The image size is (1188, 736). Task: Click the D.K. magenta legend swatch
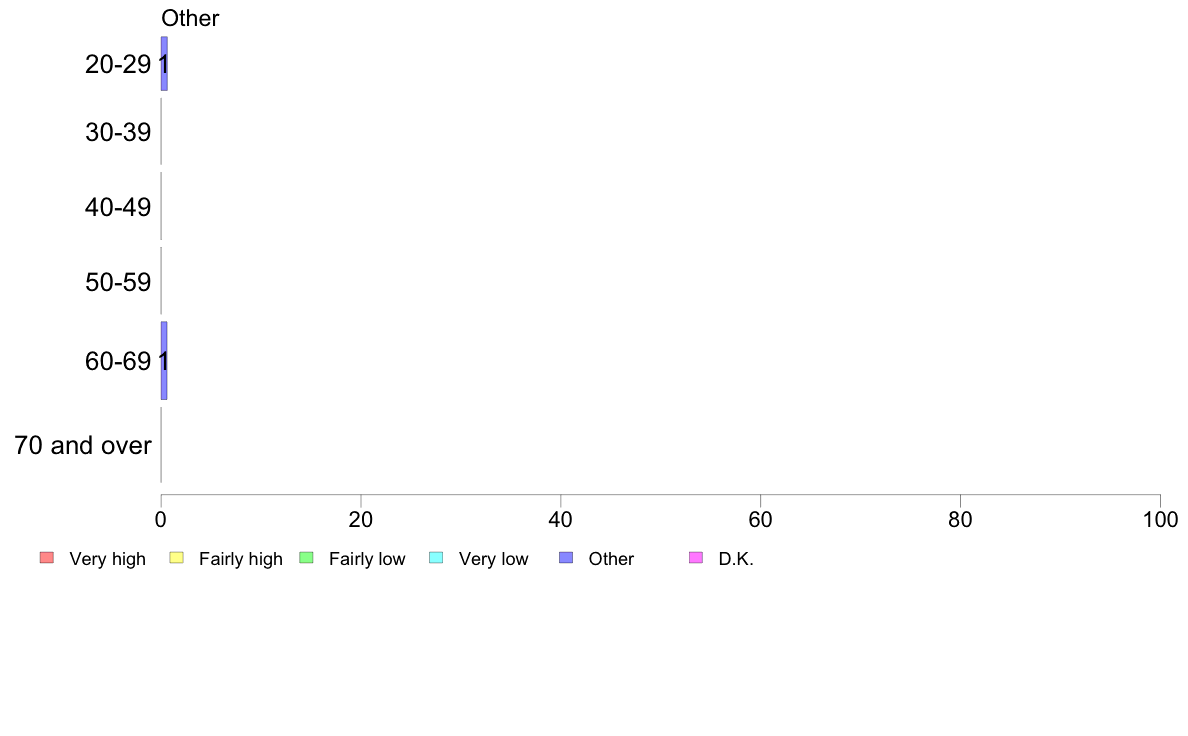[696, 558]
